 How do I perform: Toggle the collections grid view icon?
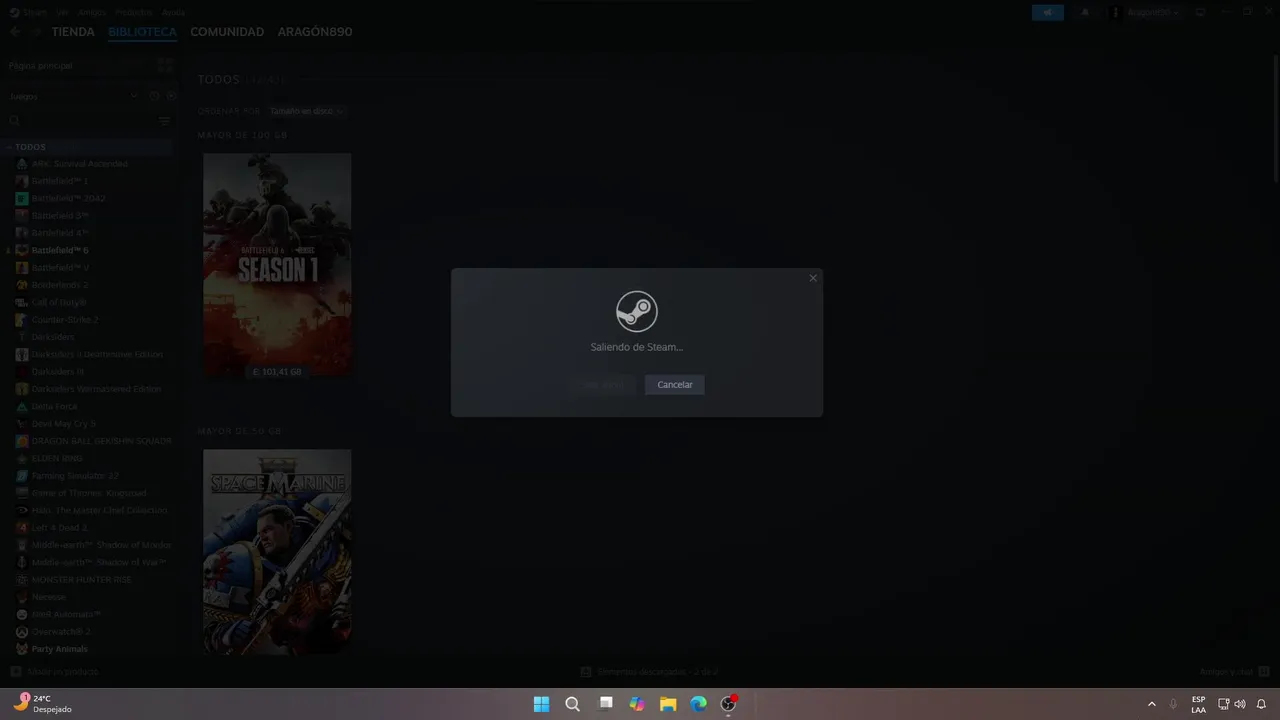[165, 65]
